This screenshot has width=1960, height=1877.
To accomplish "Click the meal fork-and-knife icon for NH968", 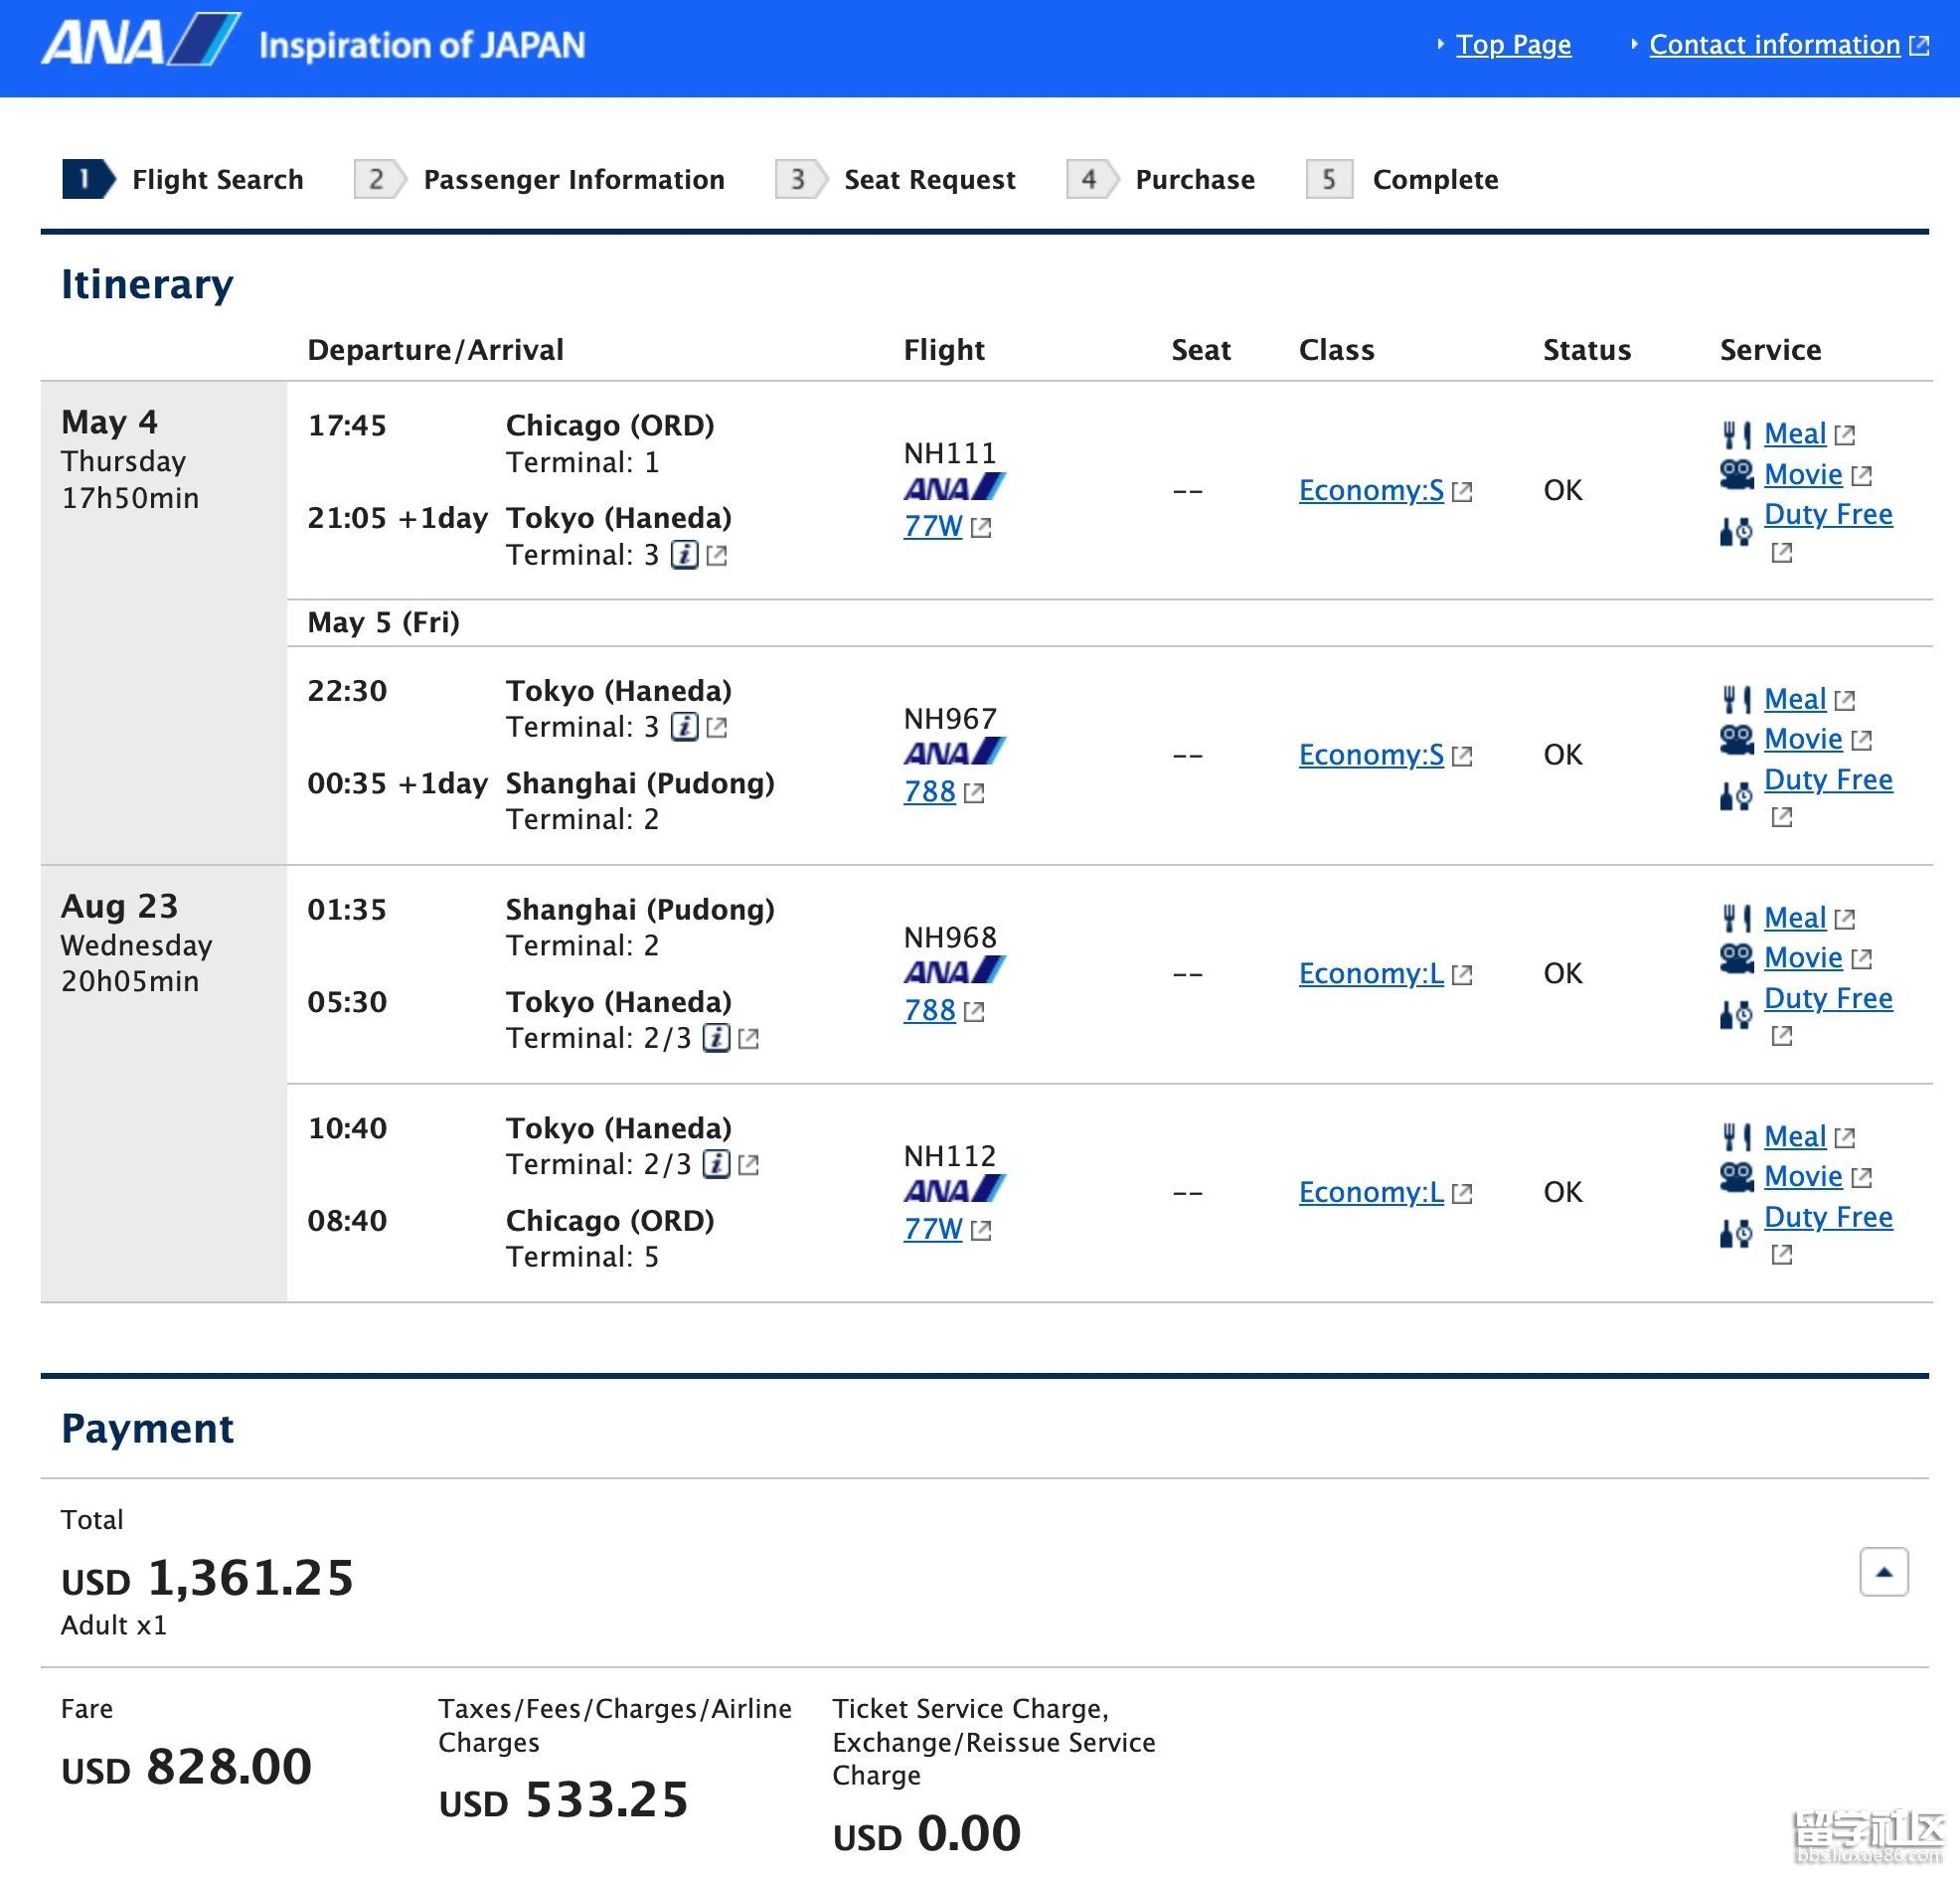I will [x=1736, y=918].
